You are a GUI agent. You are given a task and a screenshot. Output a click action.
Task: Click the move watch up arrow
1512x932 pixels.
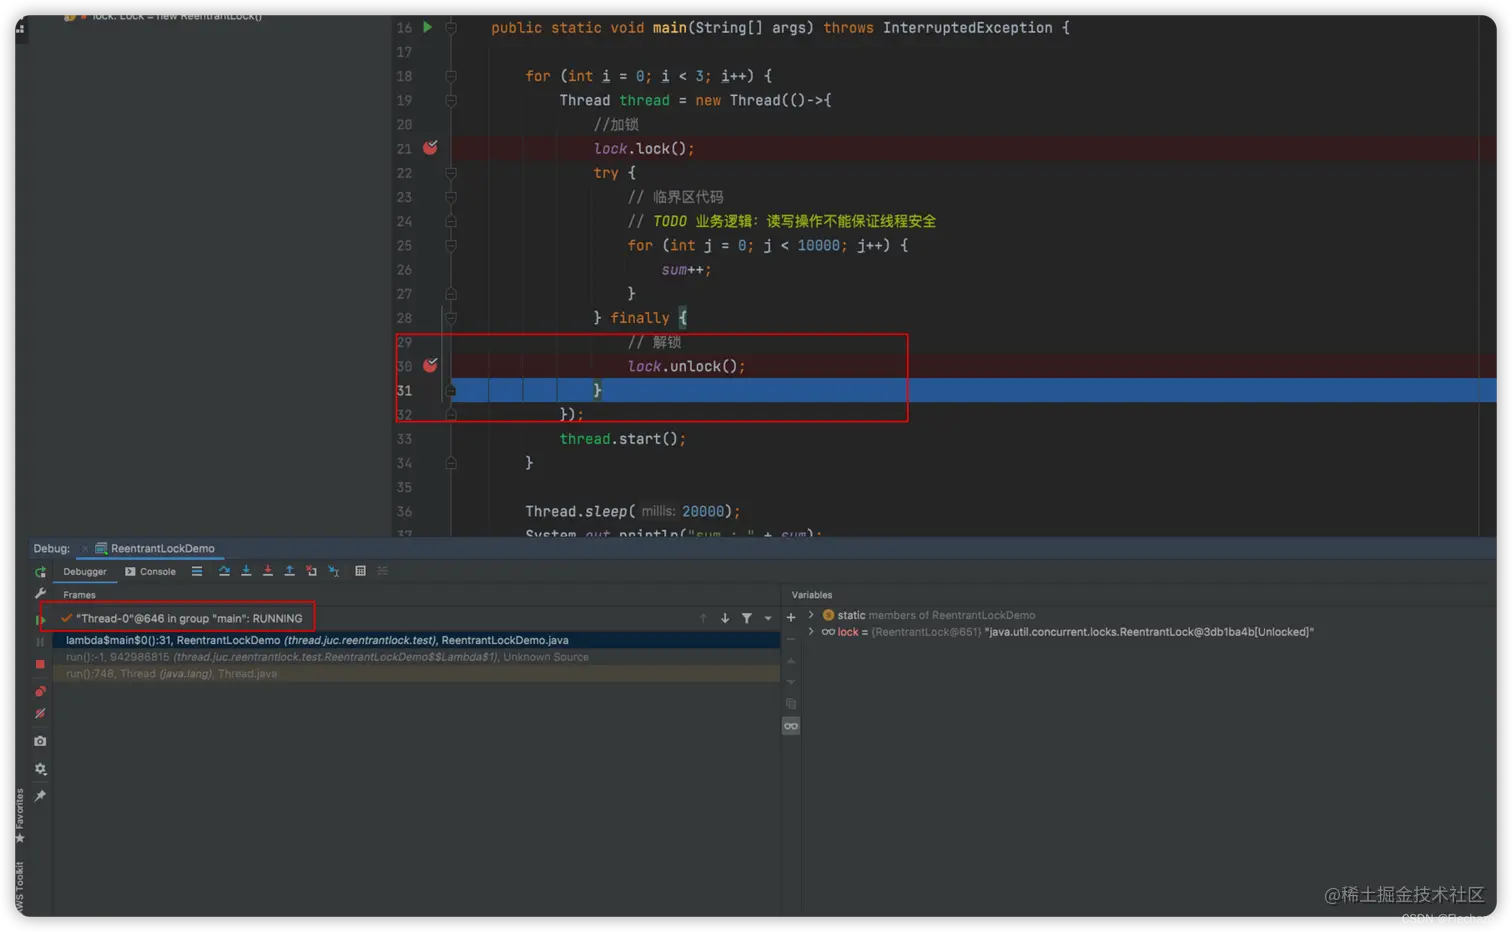point(791,661)
